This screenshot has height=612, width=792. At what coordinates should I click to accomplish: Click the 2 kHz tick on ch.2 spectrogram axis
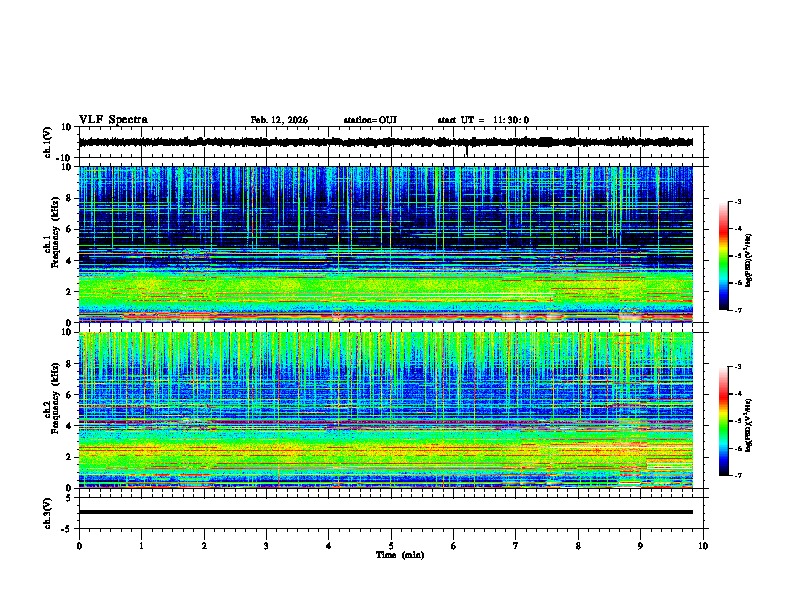pyautogui.click(x=69, y=457)
